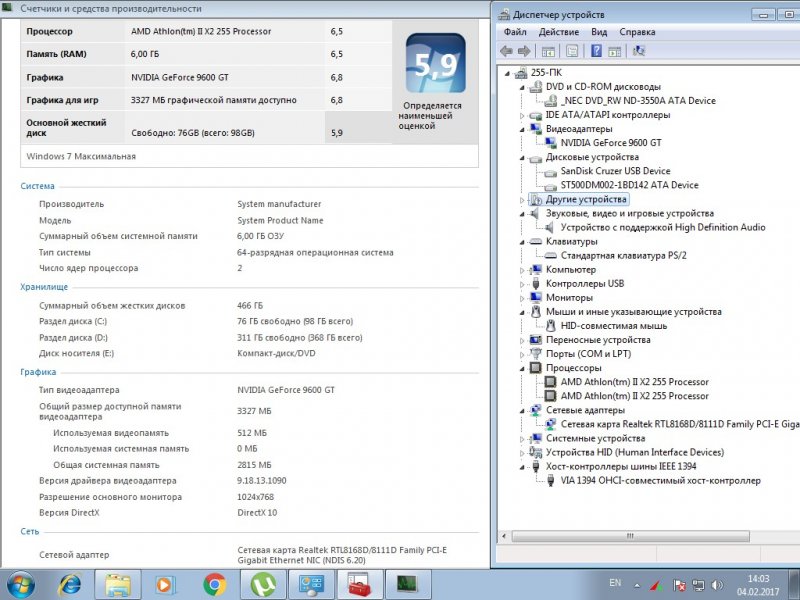Open the Файл menu
Screen dimensions: 800x600
pyautogui.click(x=515, y=31)
